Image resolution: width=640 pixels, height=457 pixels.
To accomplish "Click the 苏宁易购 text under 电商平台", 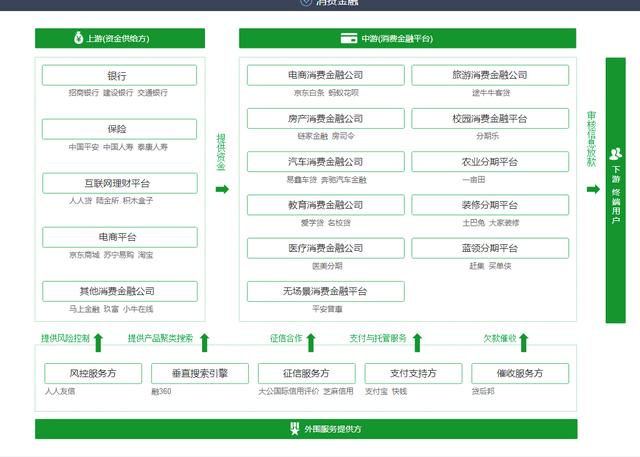I will click(119, 255).
